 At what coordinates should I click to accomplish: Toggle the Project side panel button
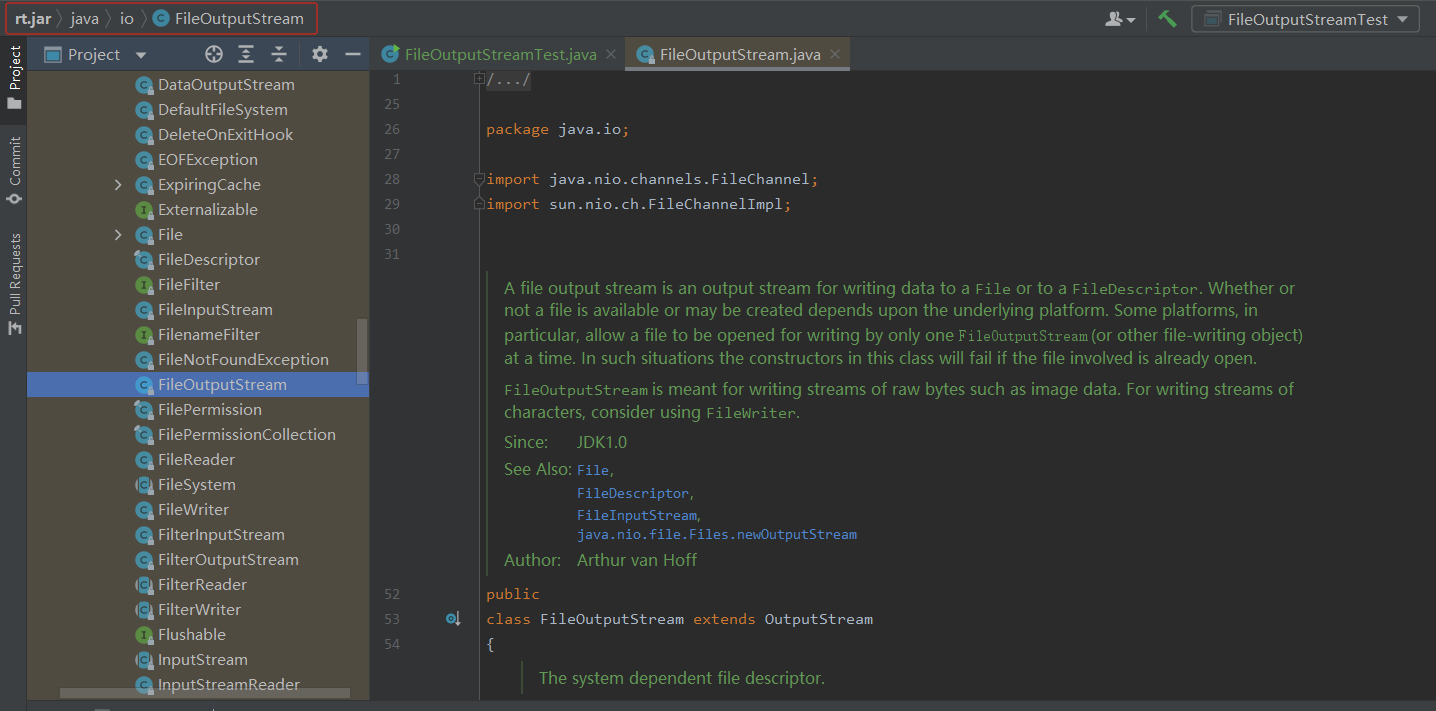tap(14, 77)
